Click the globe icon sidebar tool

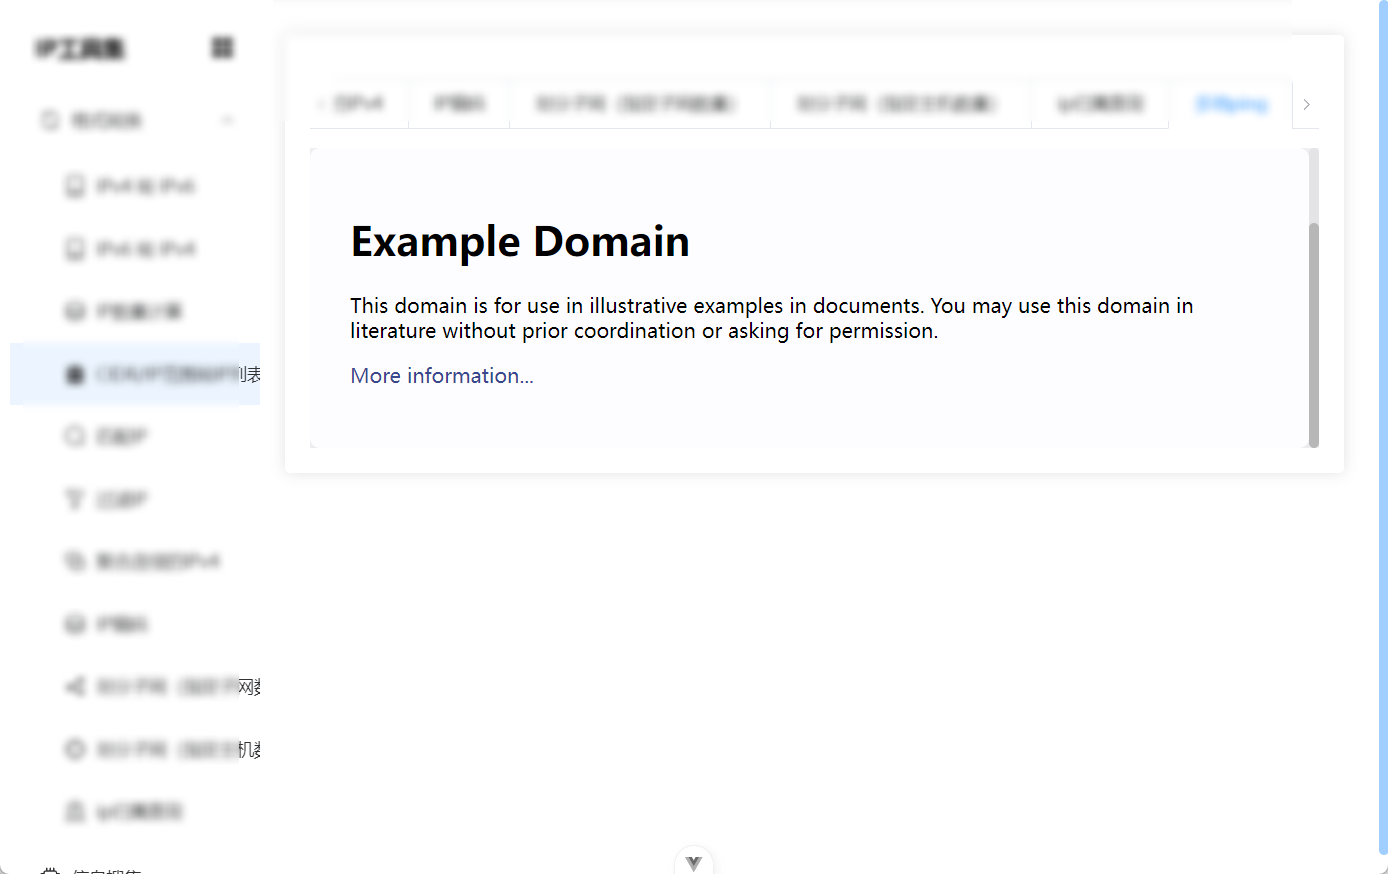pyautogui.click(x=75, y=624)
